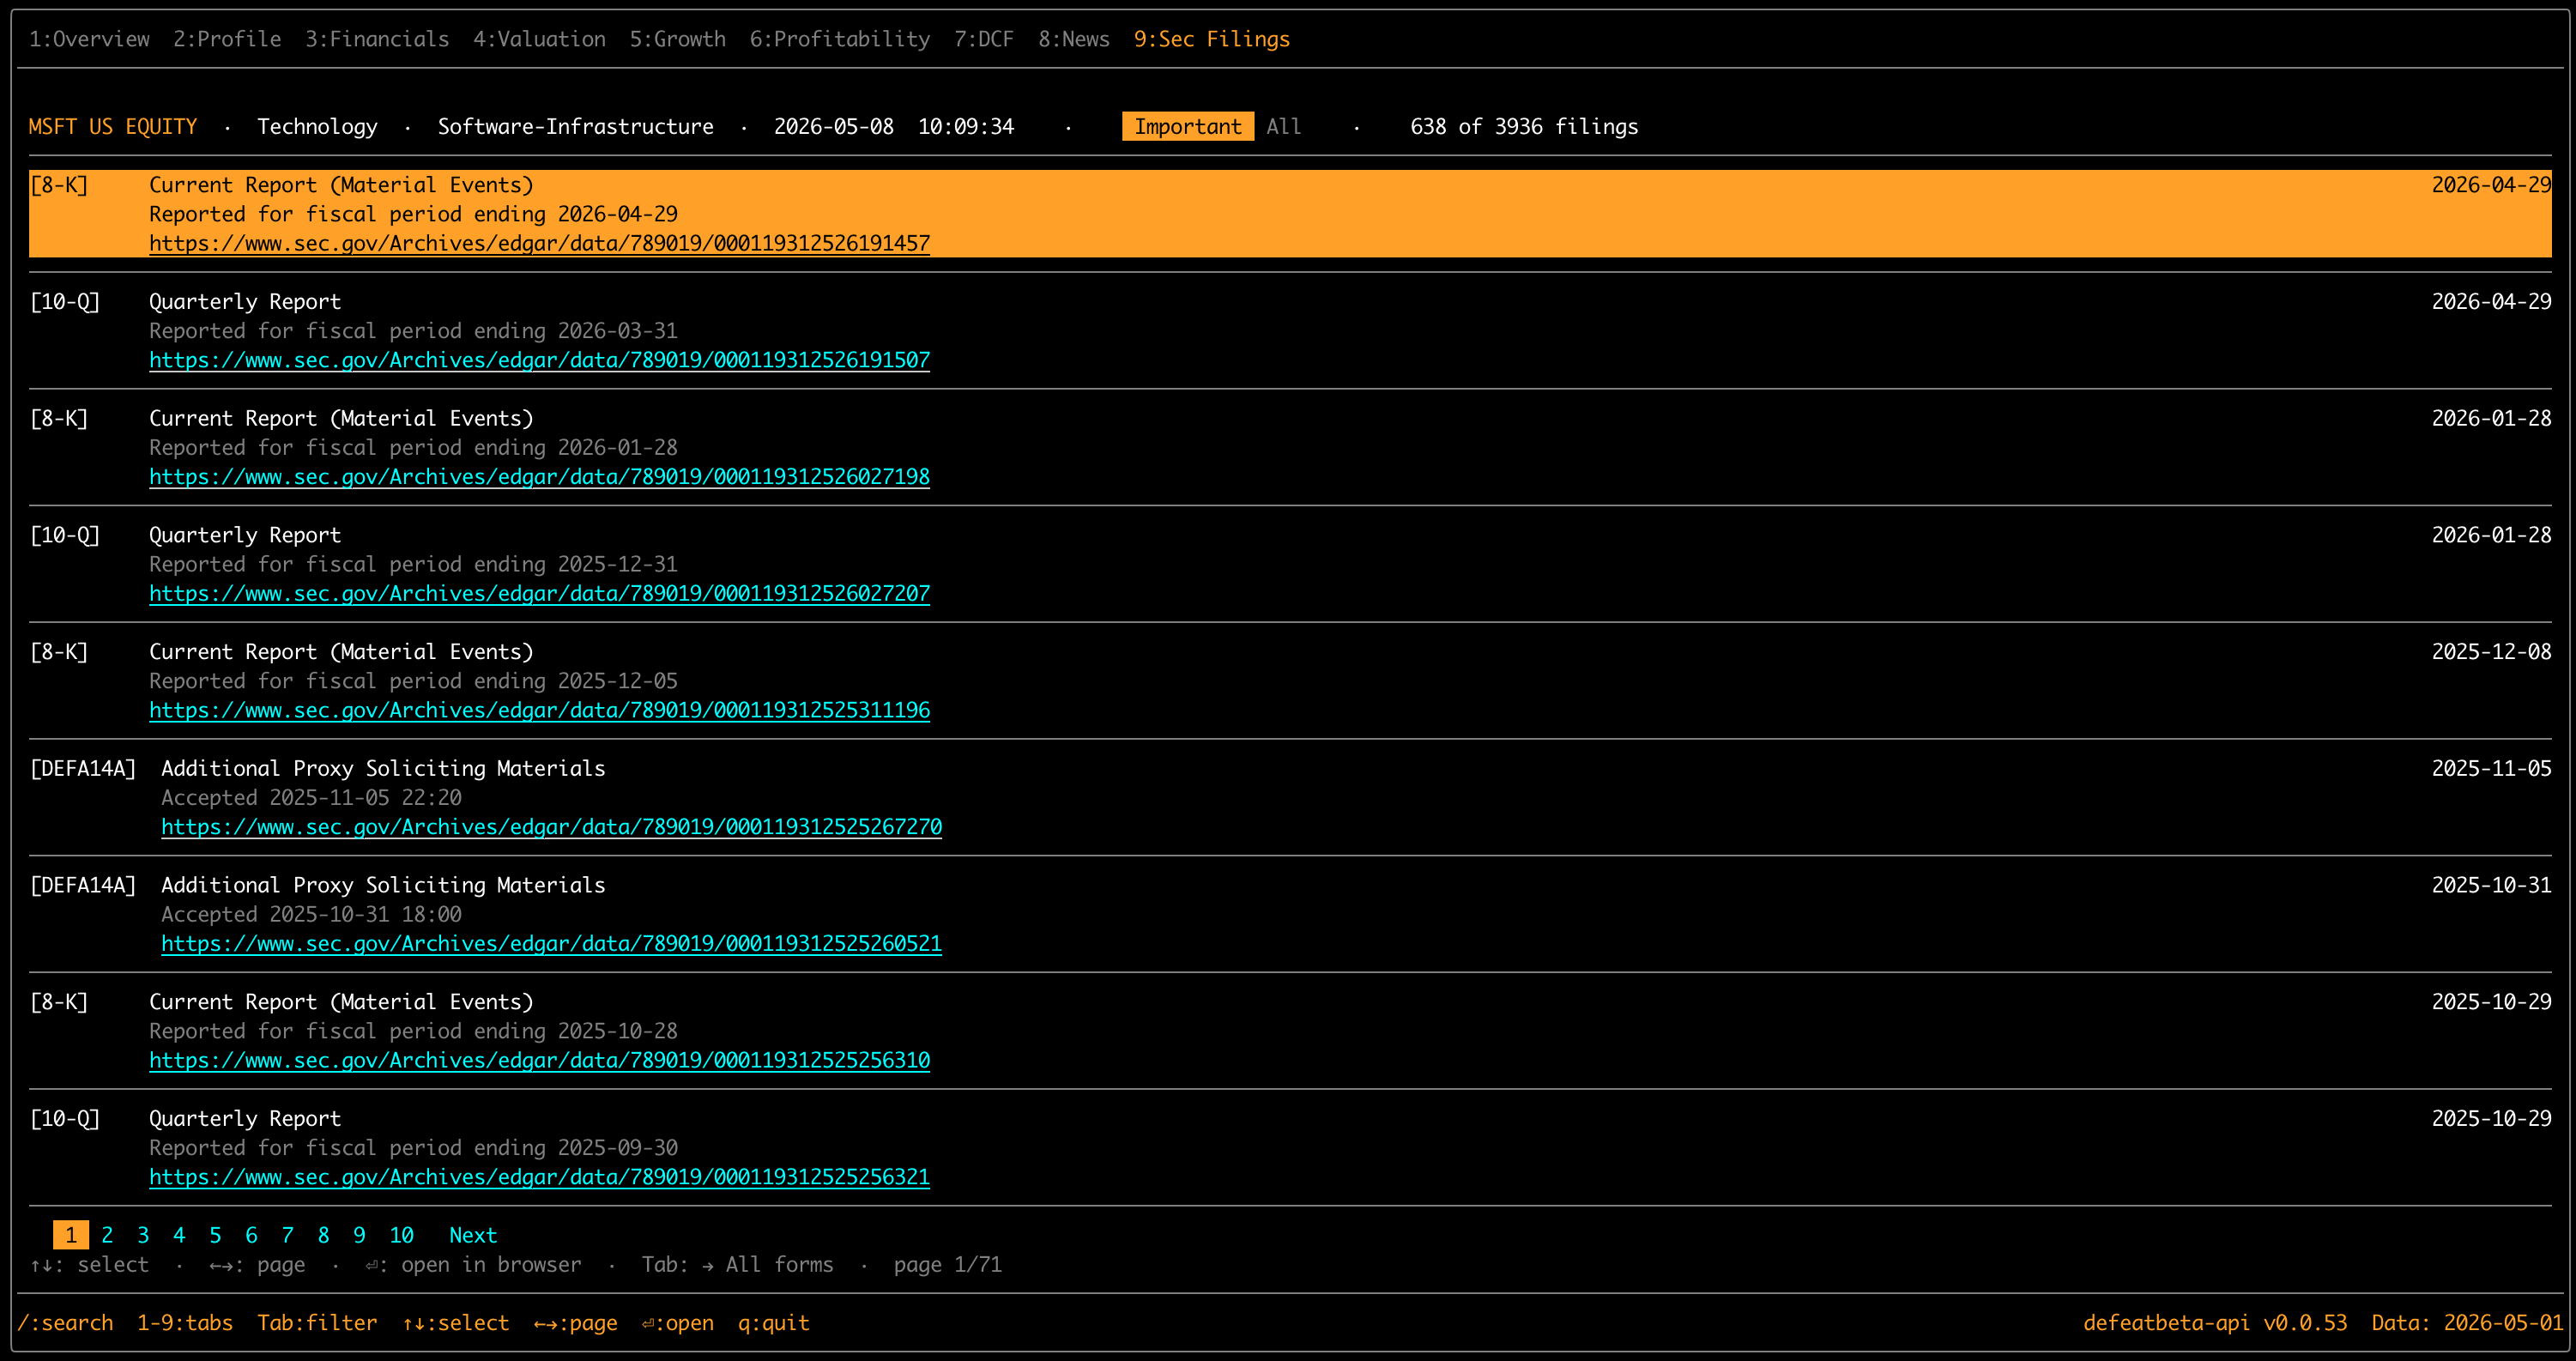2576x1361 pixels.
Task: Select the DEFA14A row dated 2025-11-05
Action: [1290, 798]
